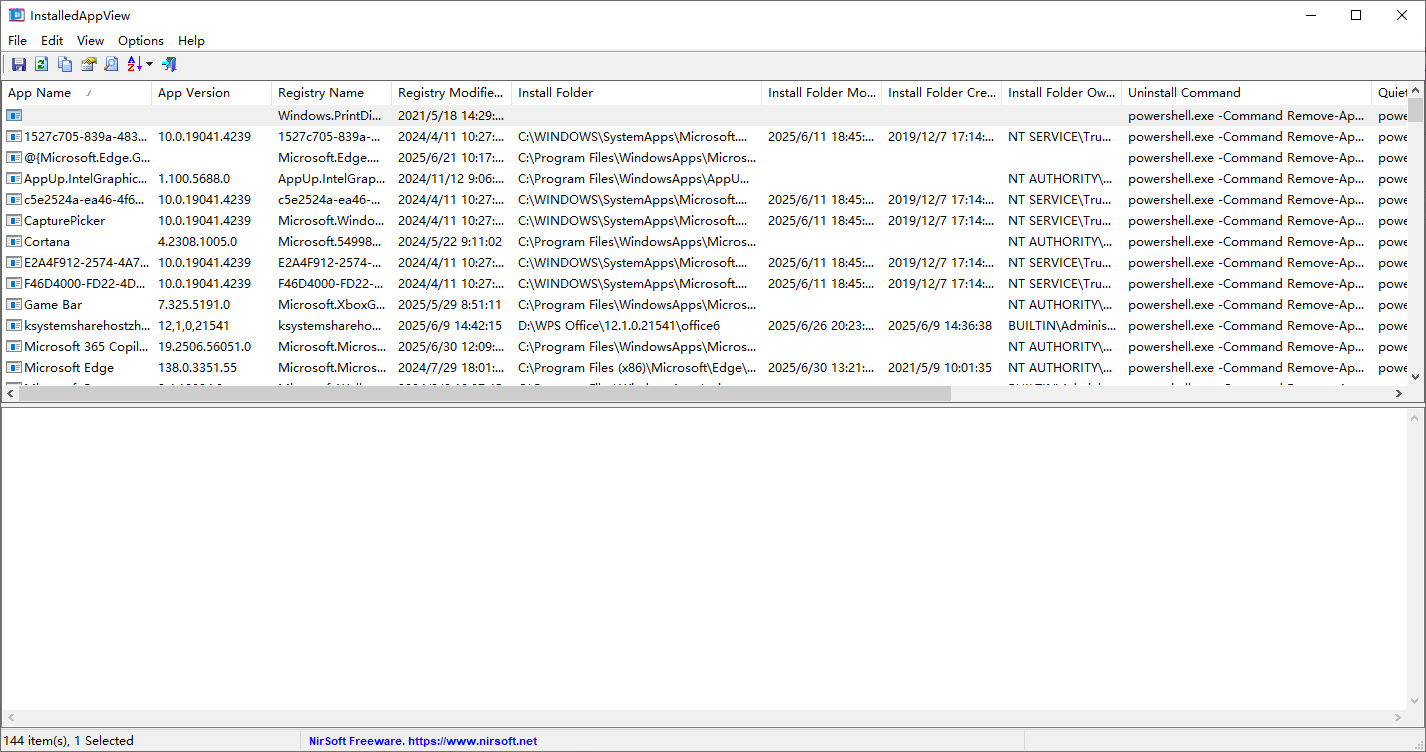Click the 2024/5/22 9:11:02 registry modified cell

(450, 242)
